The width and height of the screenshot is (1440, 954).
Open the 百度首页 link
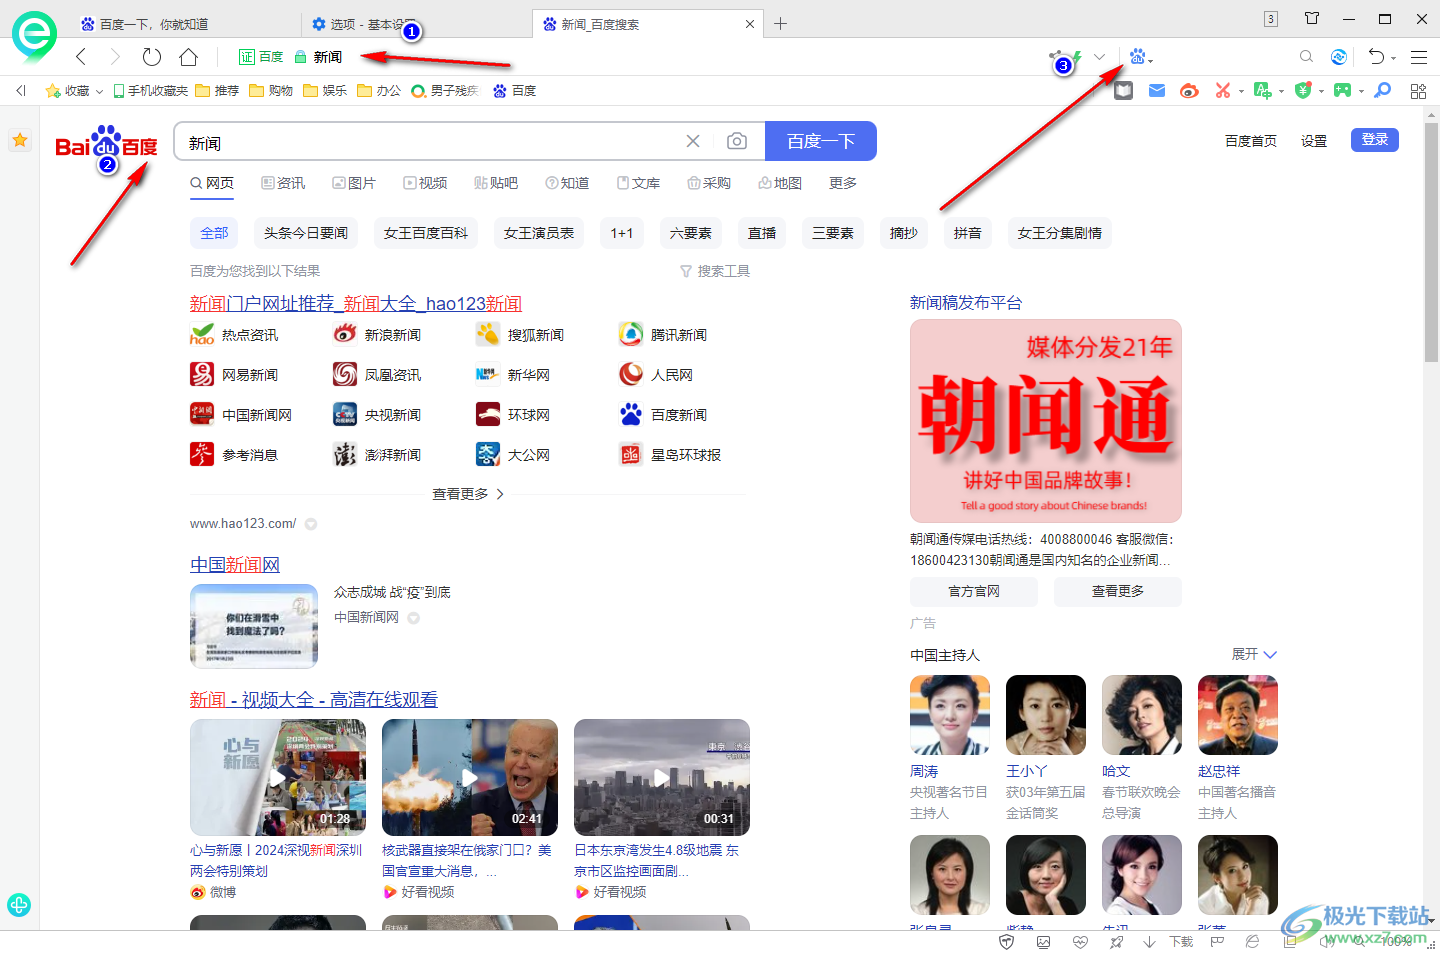tap(1251, 141)
